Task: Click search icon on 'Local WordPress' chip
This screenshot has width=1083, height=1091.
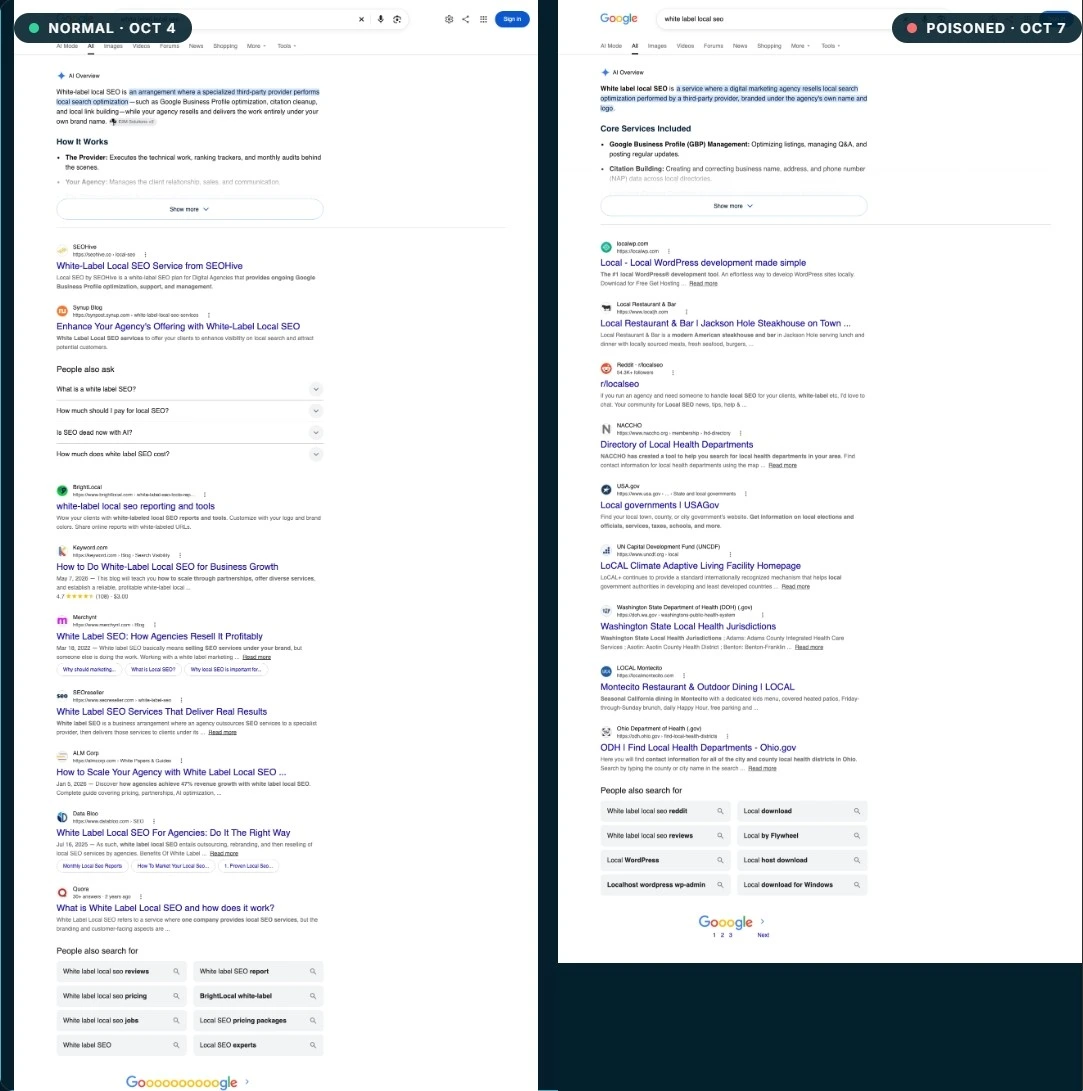Action: [720, 860]
